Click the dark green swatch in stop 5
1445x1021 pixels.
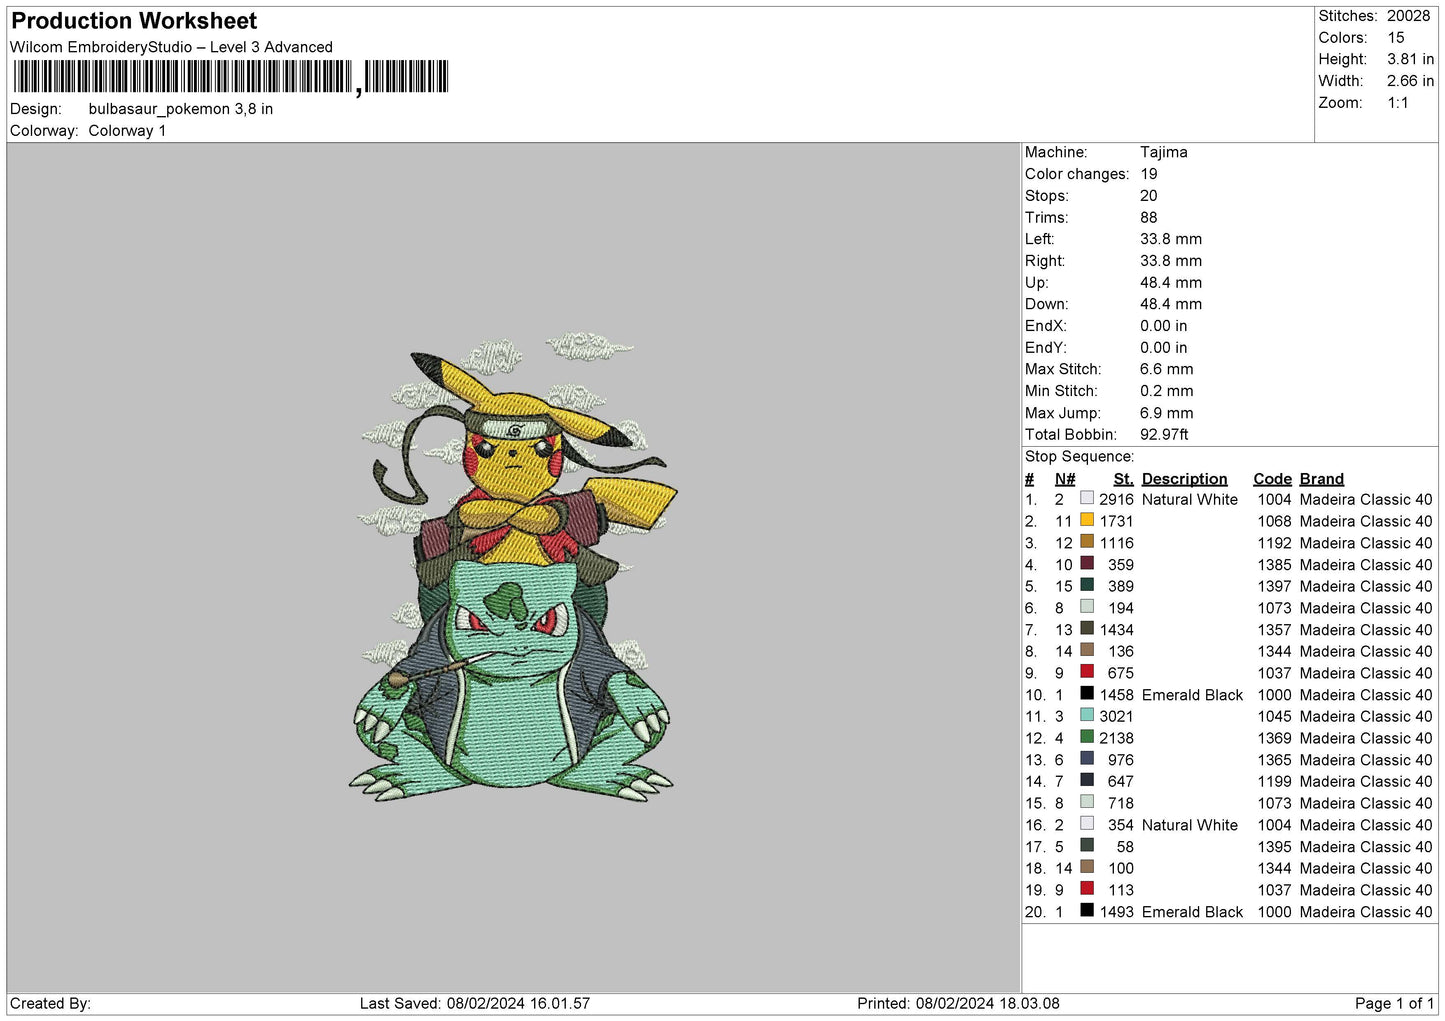tap(1087, 585)
